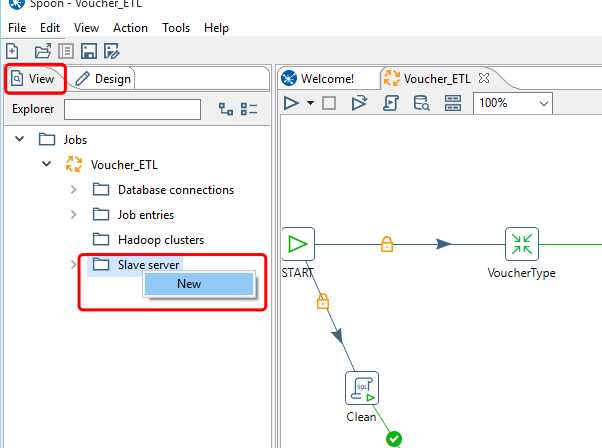602x448 pixels.
Task: Open the View menu in the menu bar
Action: [86, 28]
